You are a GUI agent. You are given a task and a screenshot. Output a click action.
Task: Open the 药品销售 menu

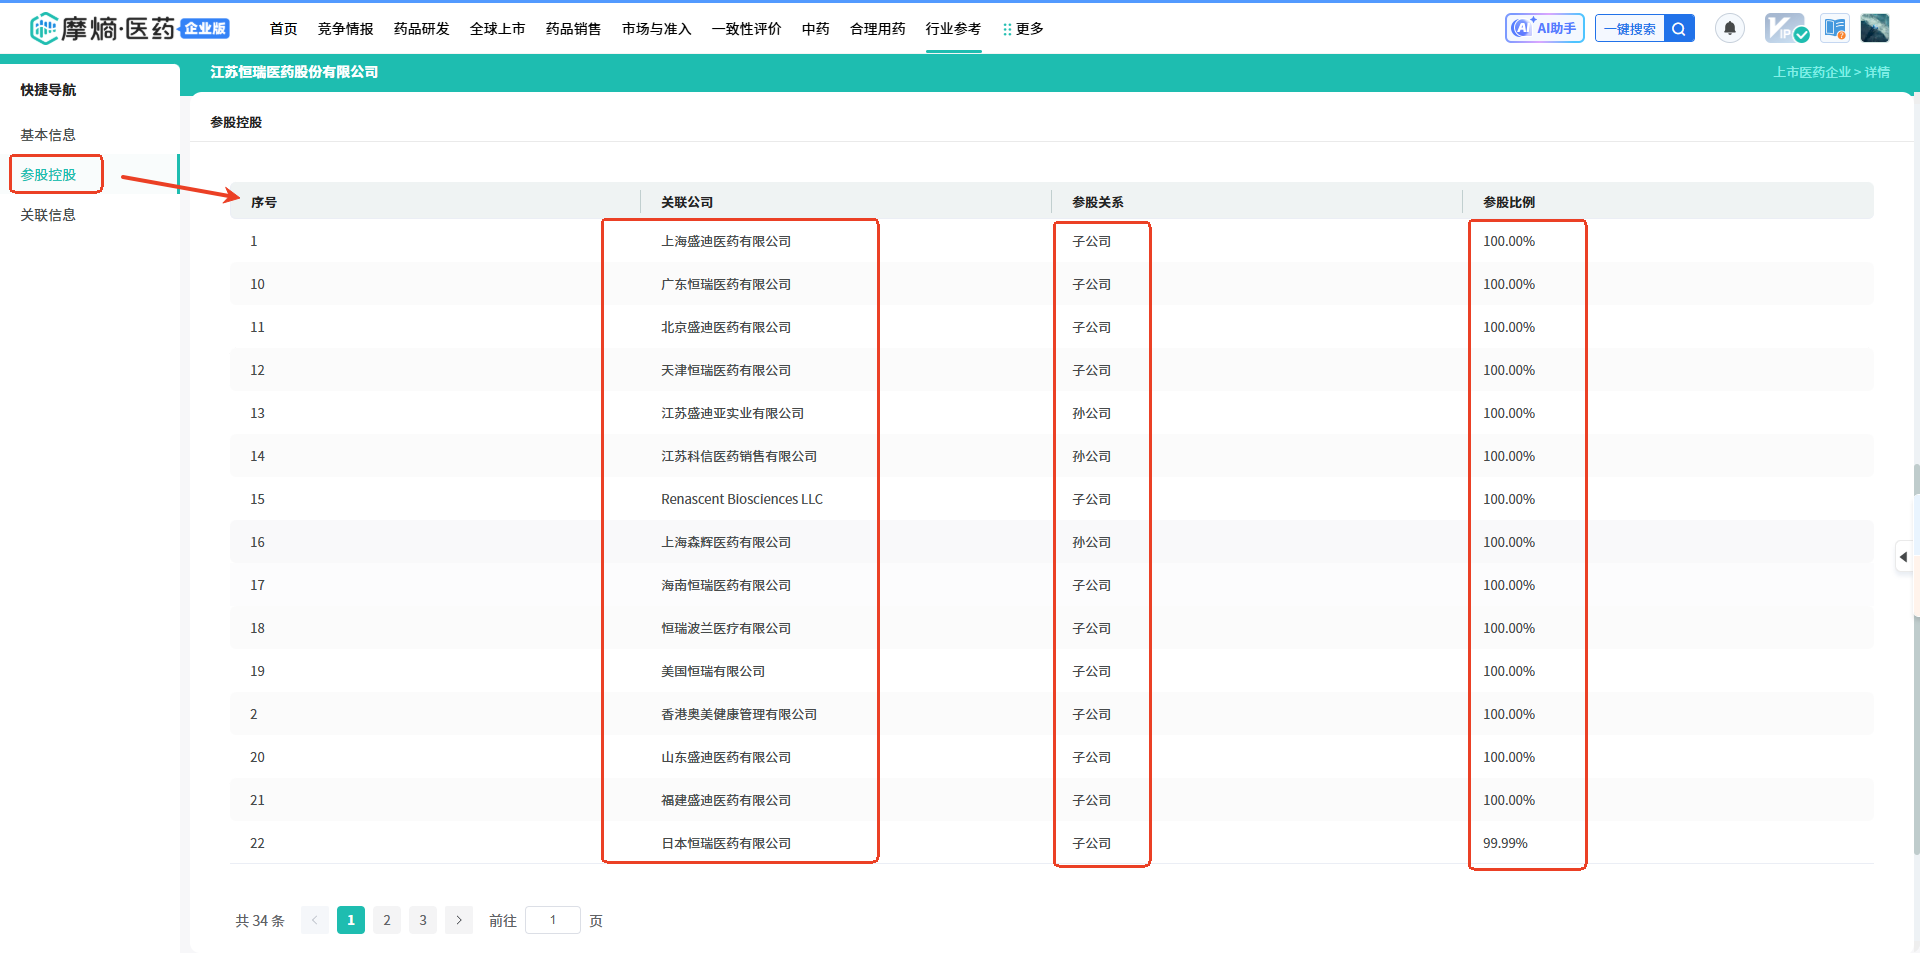(574, 29)
